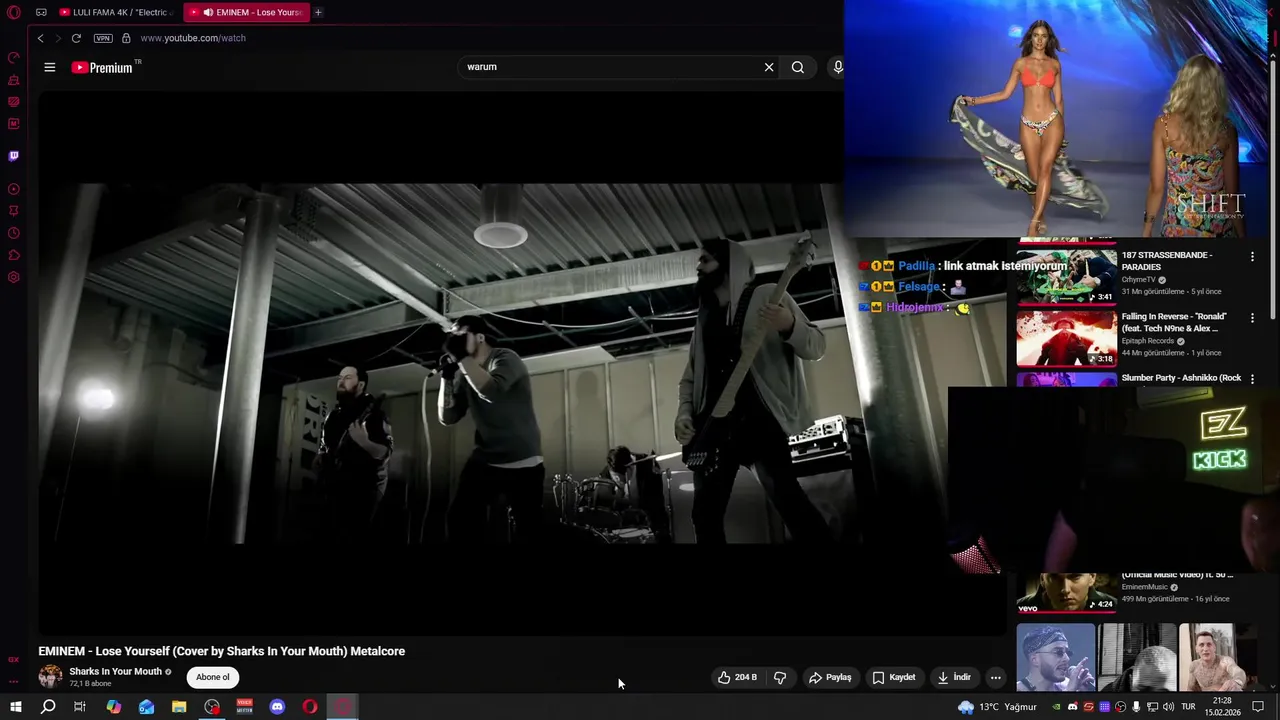The image size is (1280, 720).
Task: Like the video showing 204 B
Action: click(737, 677)
